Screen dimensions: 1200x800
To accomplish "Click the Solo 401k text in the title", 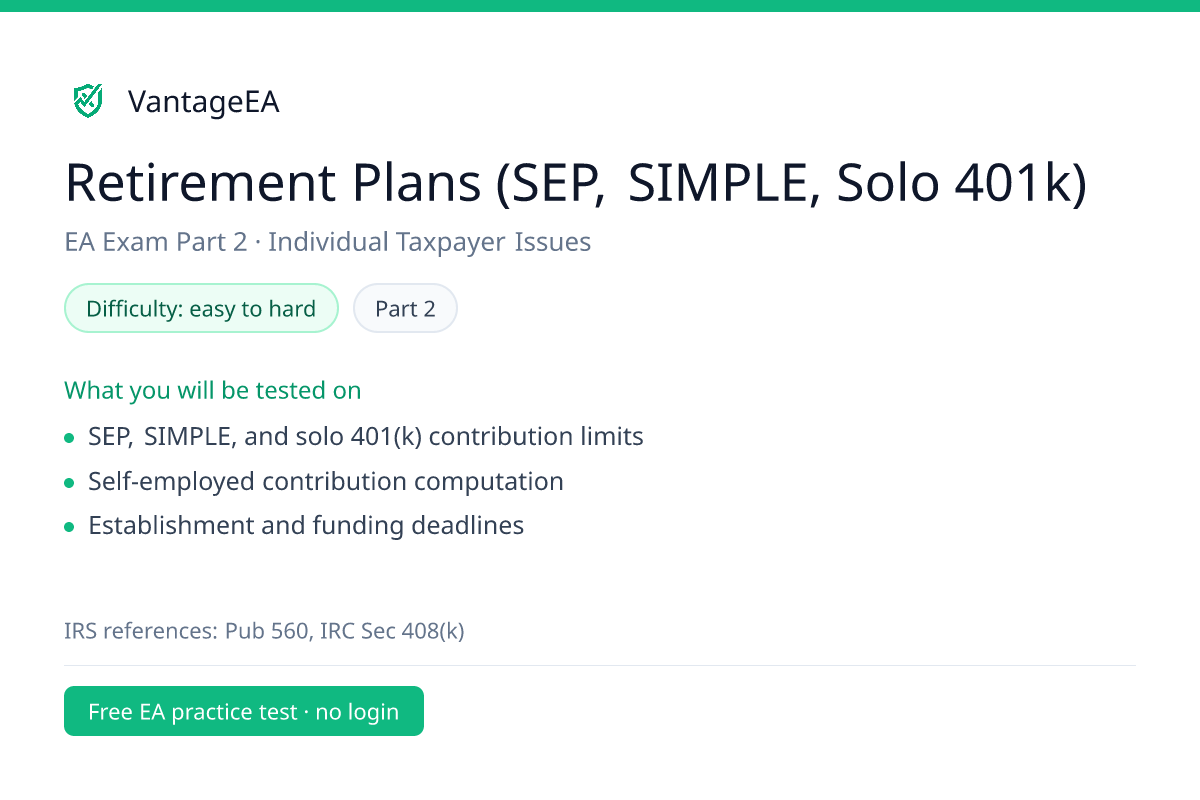I will pyautogui.click(x=961, y=183).
